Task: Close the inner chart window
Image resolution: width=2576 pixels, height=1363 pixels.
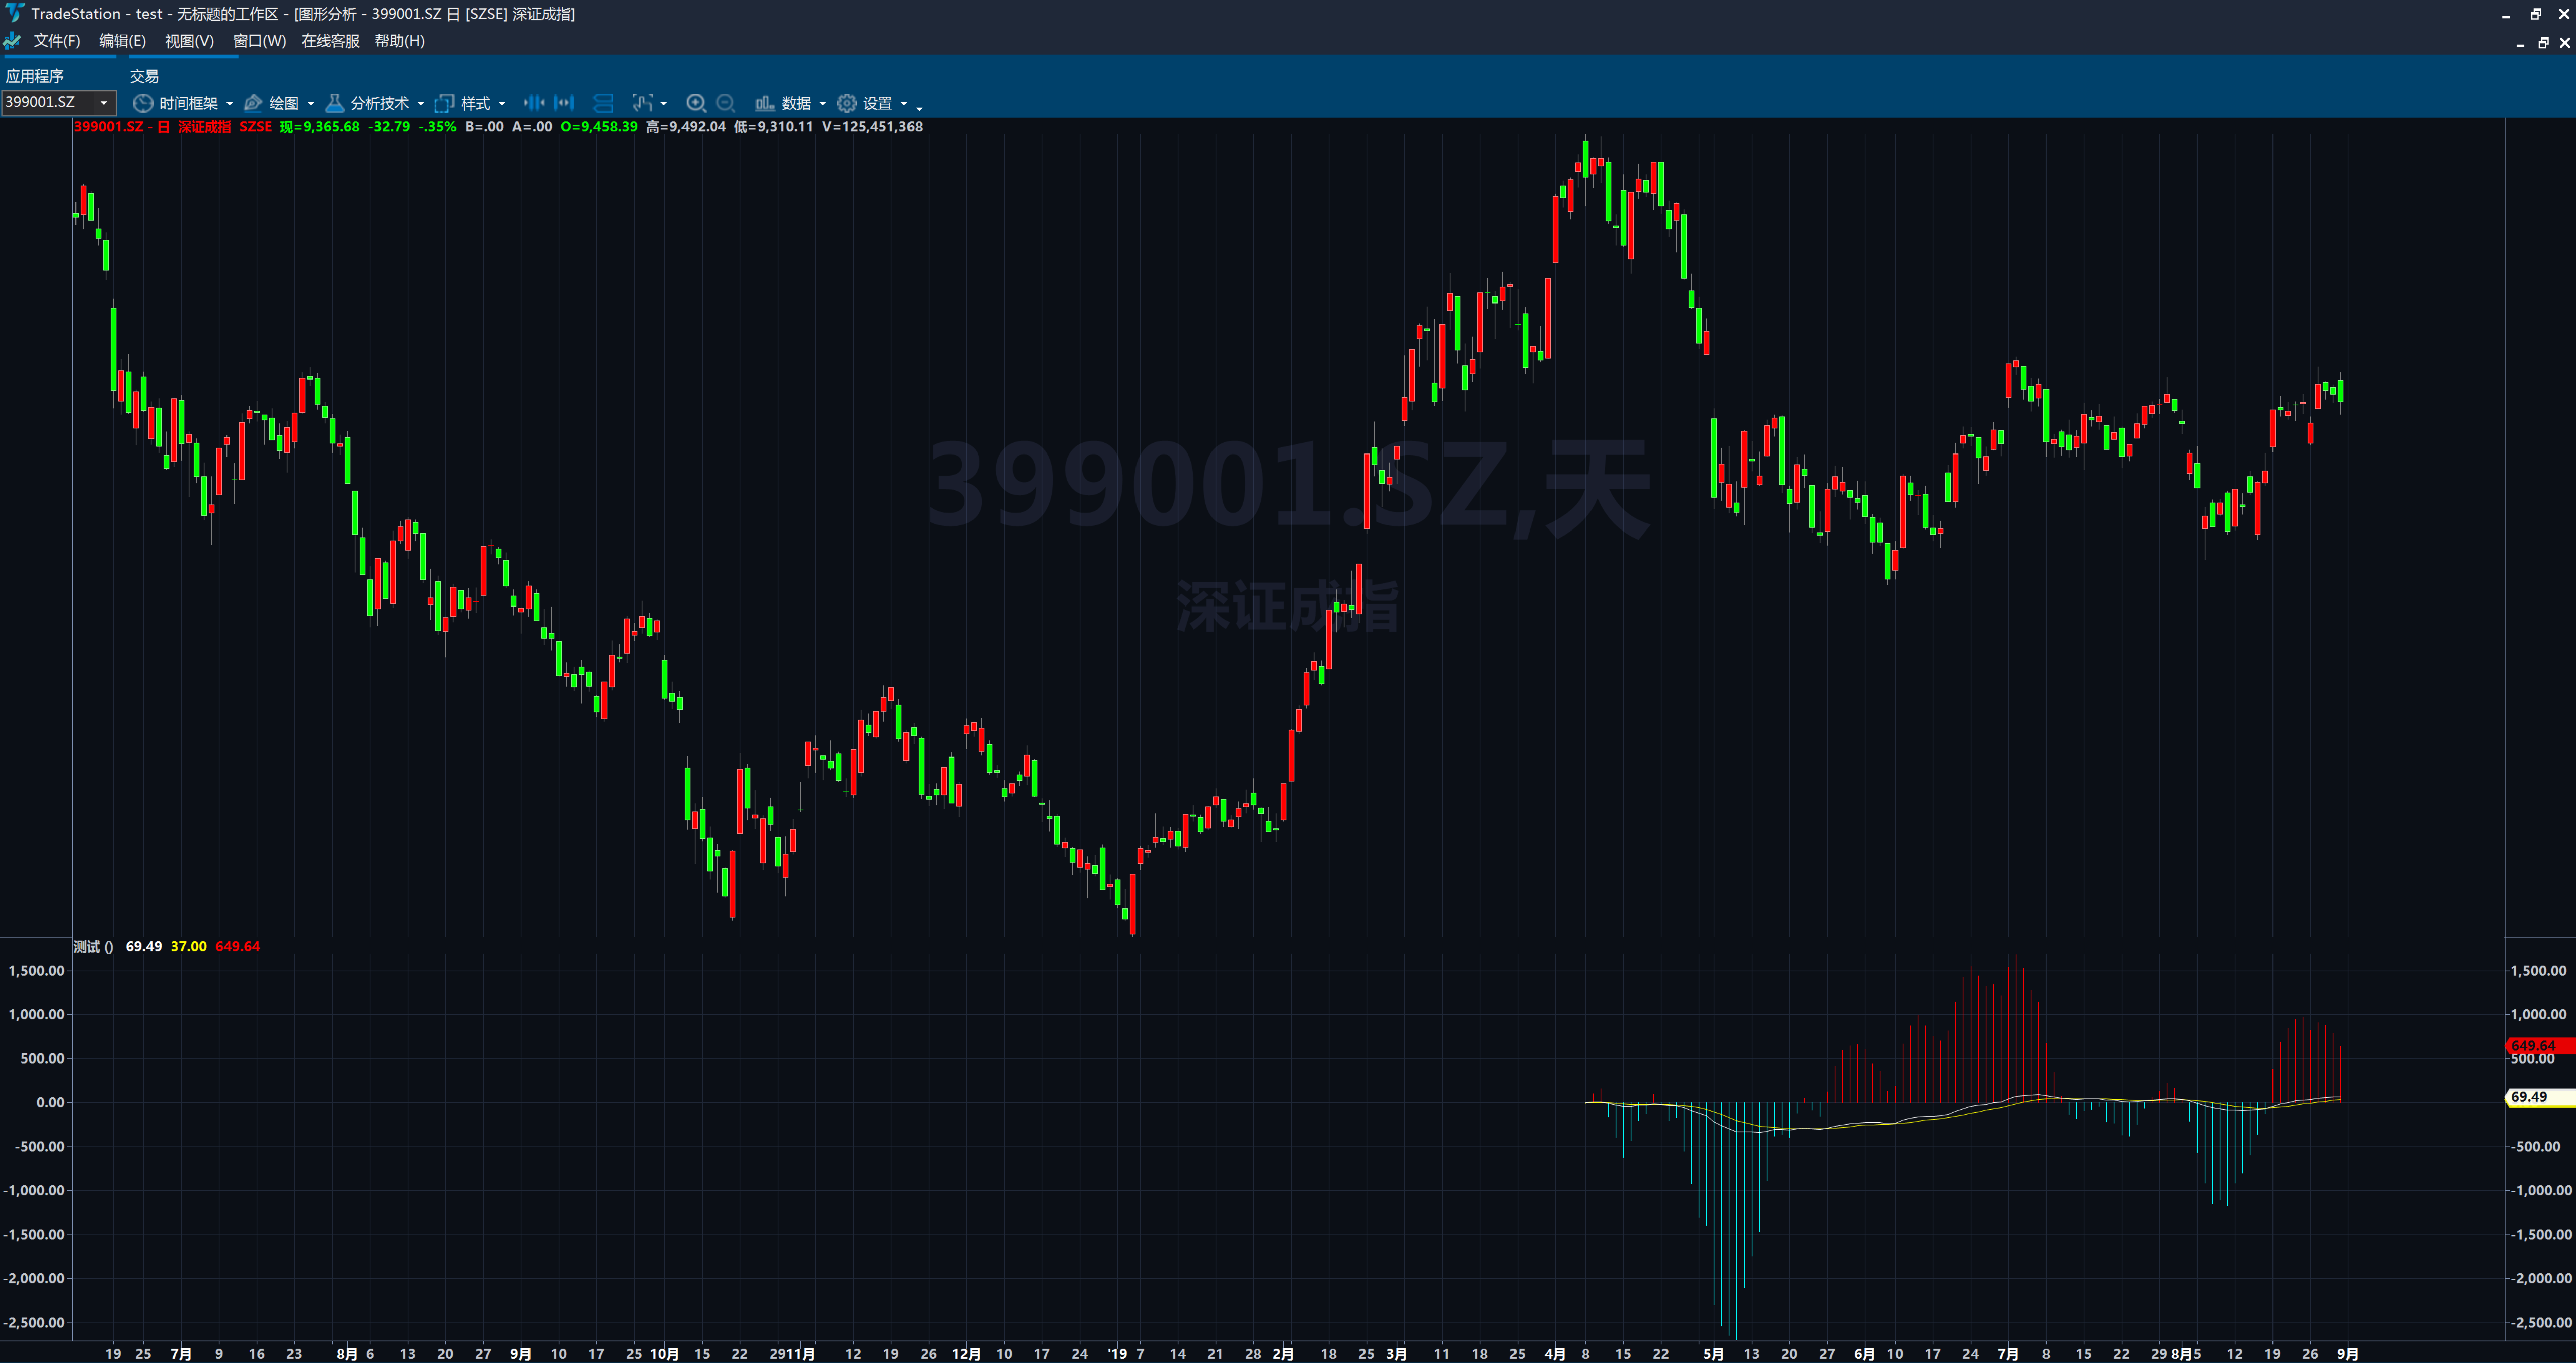Action: (2565, 43)
